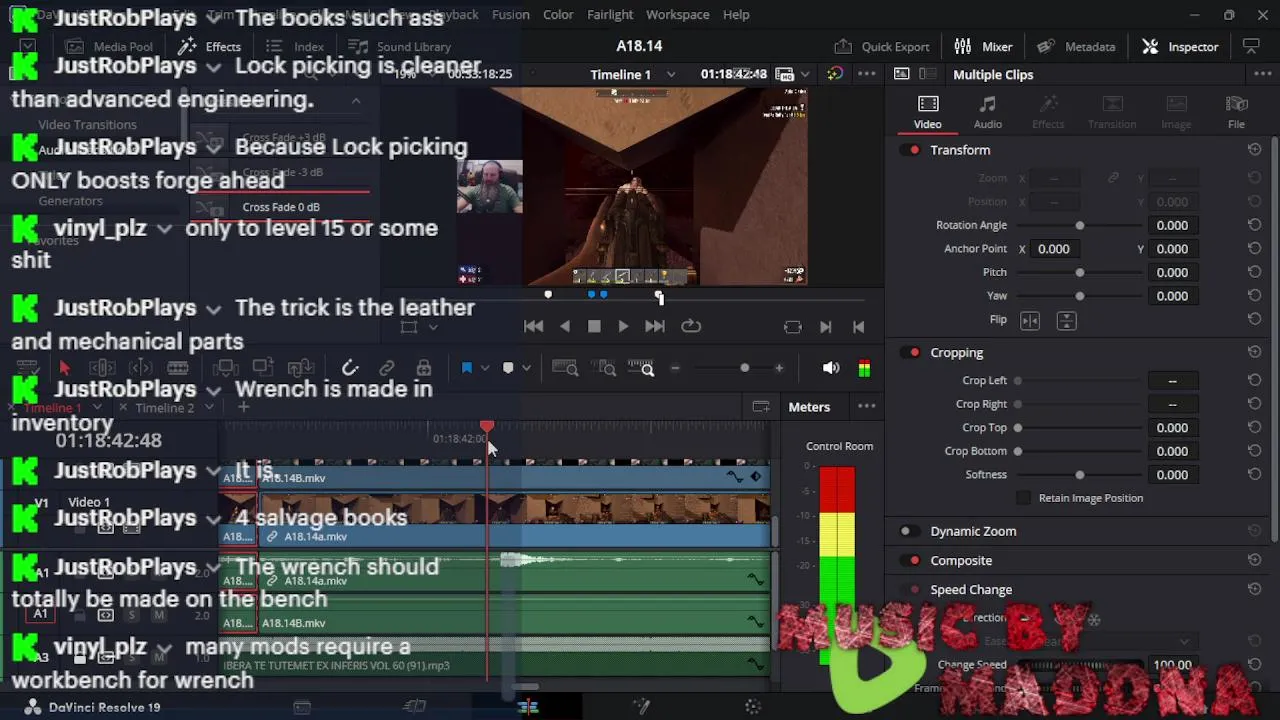
Task: Play the timeline in reverse
Action: 565,326
